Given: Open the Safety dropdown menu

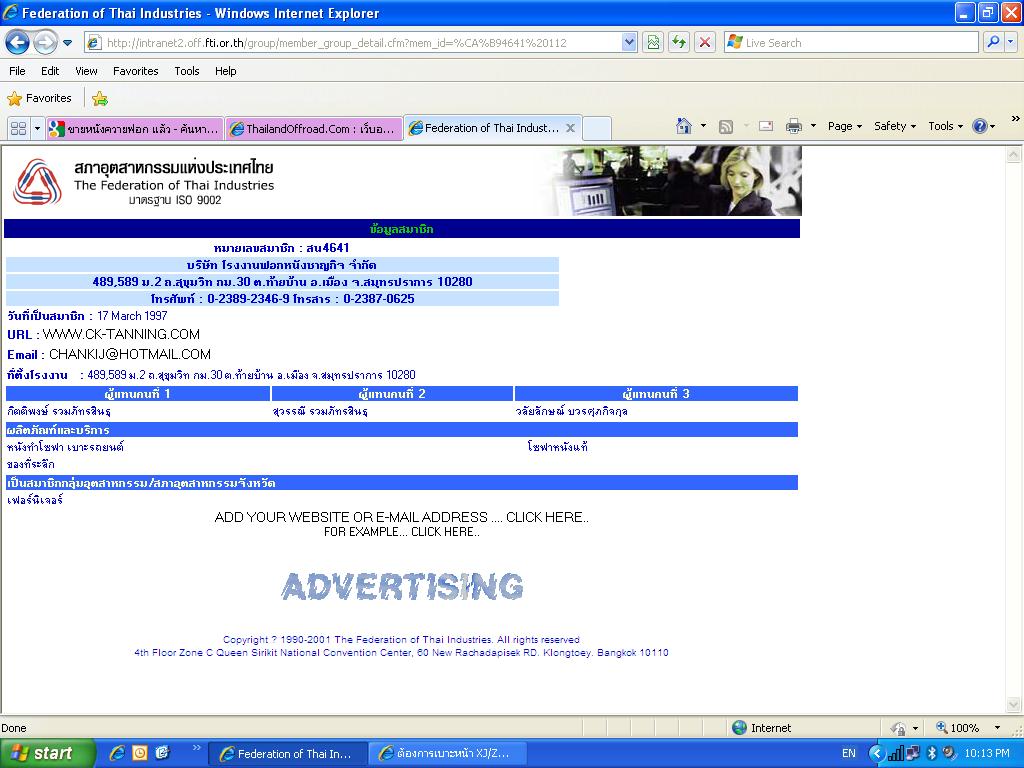Looking at the screenshot, I should click(x=895, y=126).
